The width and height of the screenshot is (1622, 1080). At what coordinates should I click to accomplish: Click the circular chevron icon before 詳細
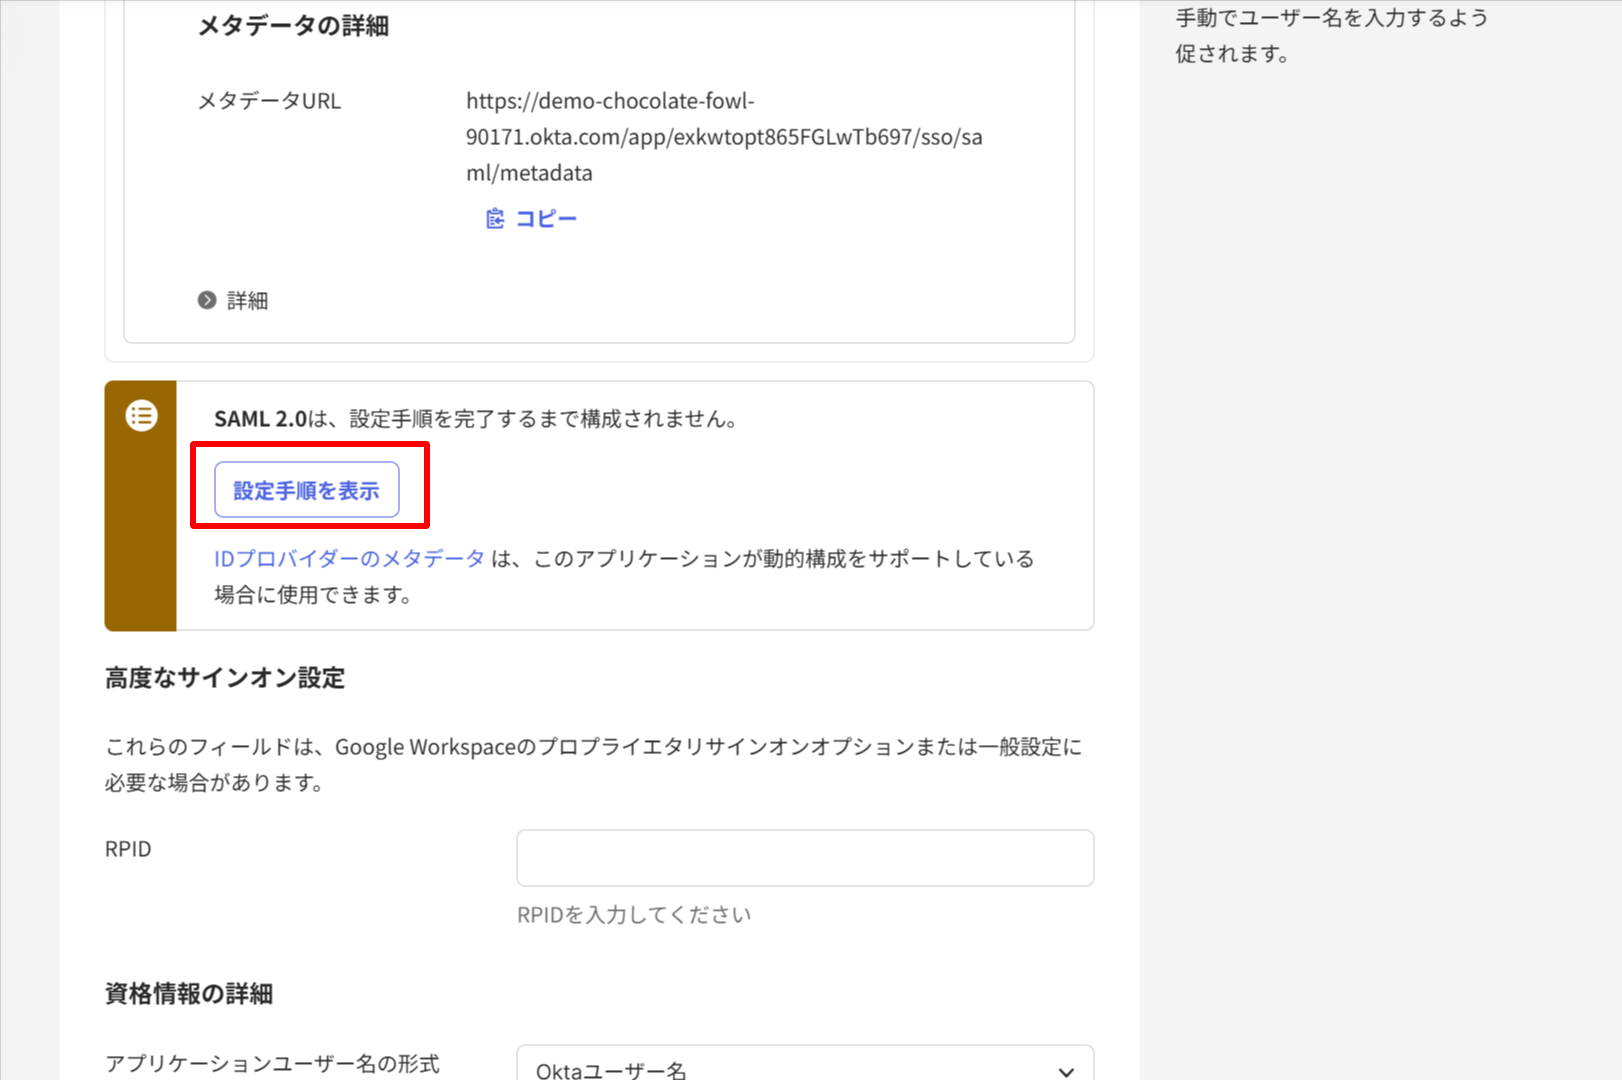coord(208,299)
